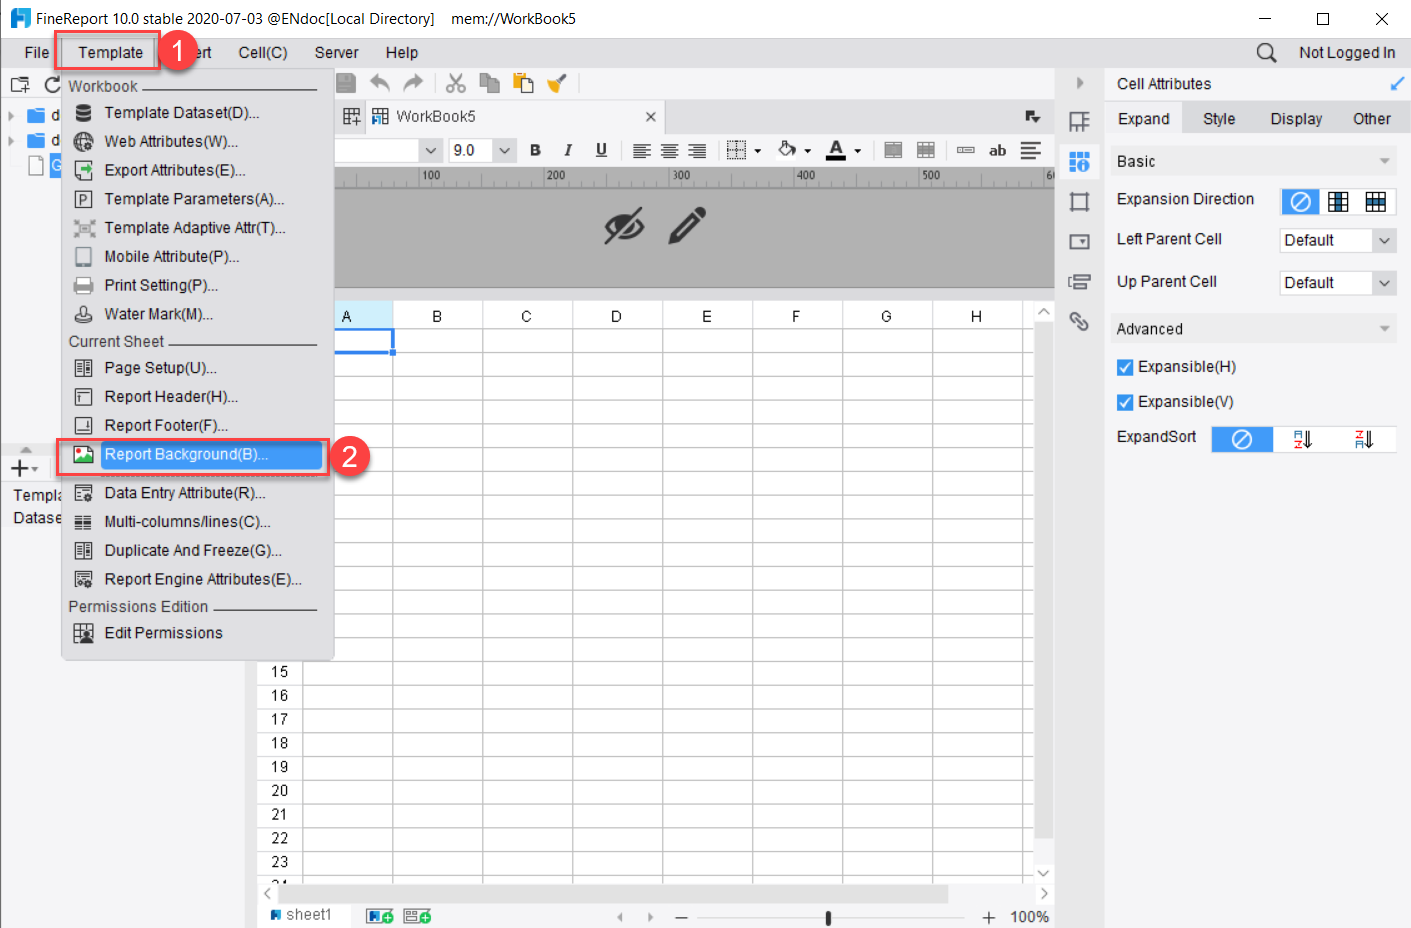Disable the Expansible(H) checkbox
The width and height of the screenshot is (1411, 928).
pyautogui.click(x=1123, y=367)
